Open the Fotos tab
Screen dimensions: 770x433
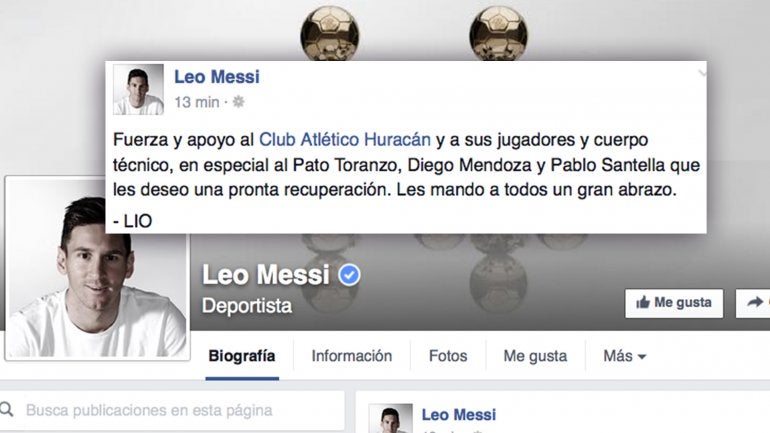[x=448, y=356]
